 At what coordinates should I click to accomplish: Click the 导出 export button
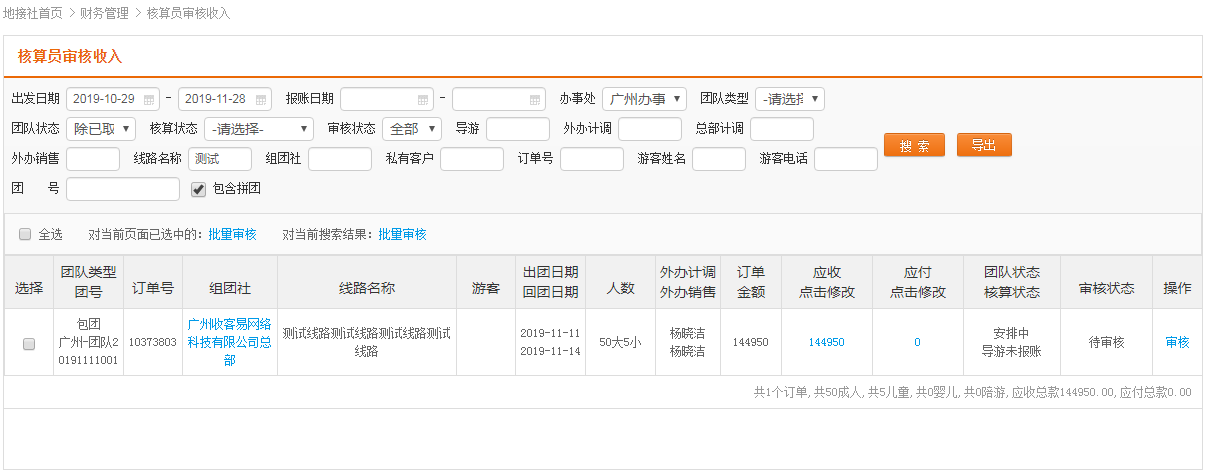[x=984, y=145]
